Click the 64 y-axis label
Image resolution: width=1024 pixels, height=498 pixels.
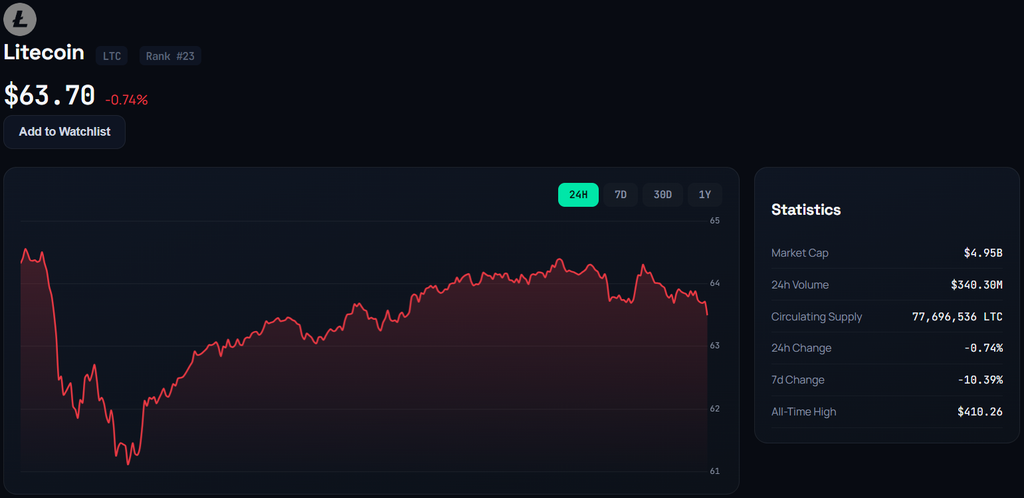pyautogui.click(x=714, y=283)
